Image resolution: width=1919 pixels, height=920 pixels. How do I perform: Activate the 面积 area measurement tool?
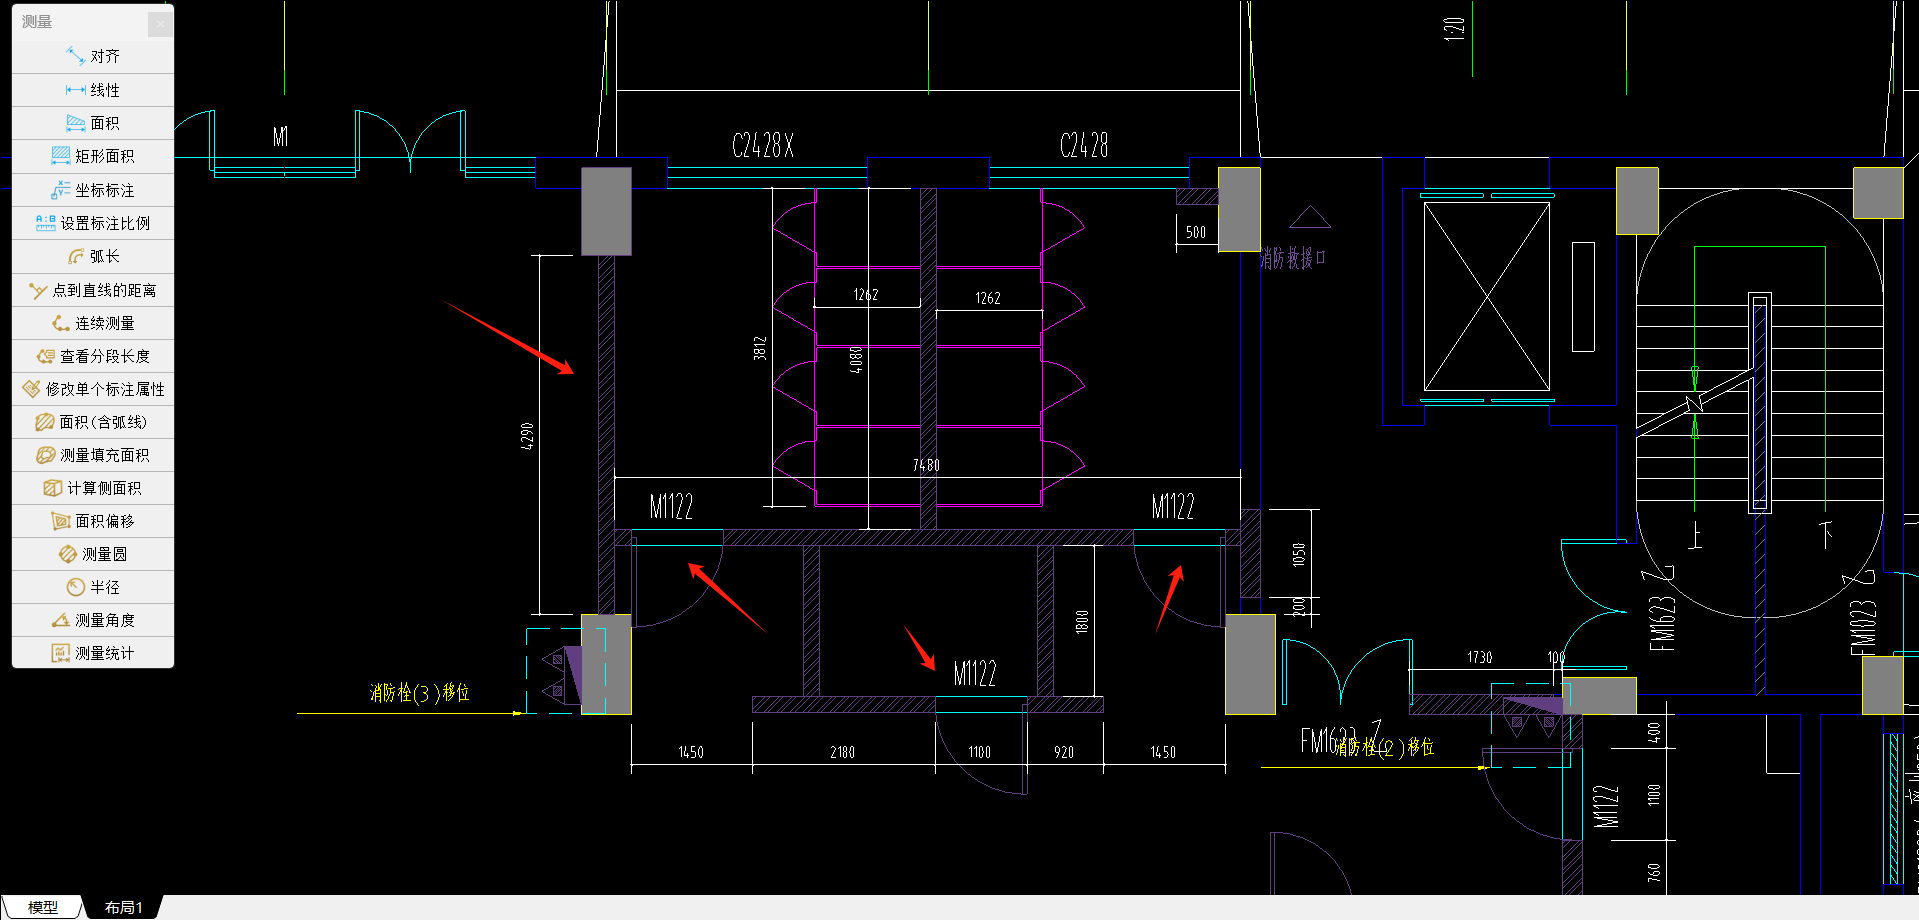point(93,123)
